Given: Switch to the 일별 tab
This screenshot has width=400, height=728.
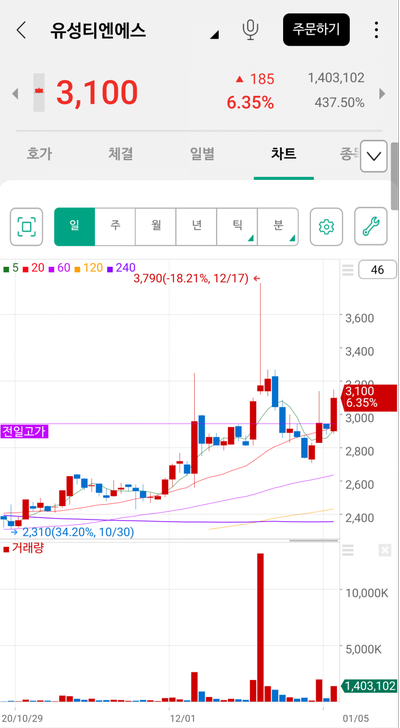Looking at the screenshot, I should 202,154.
